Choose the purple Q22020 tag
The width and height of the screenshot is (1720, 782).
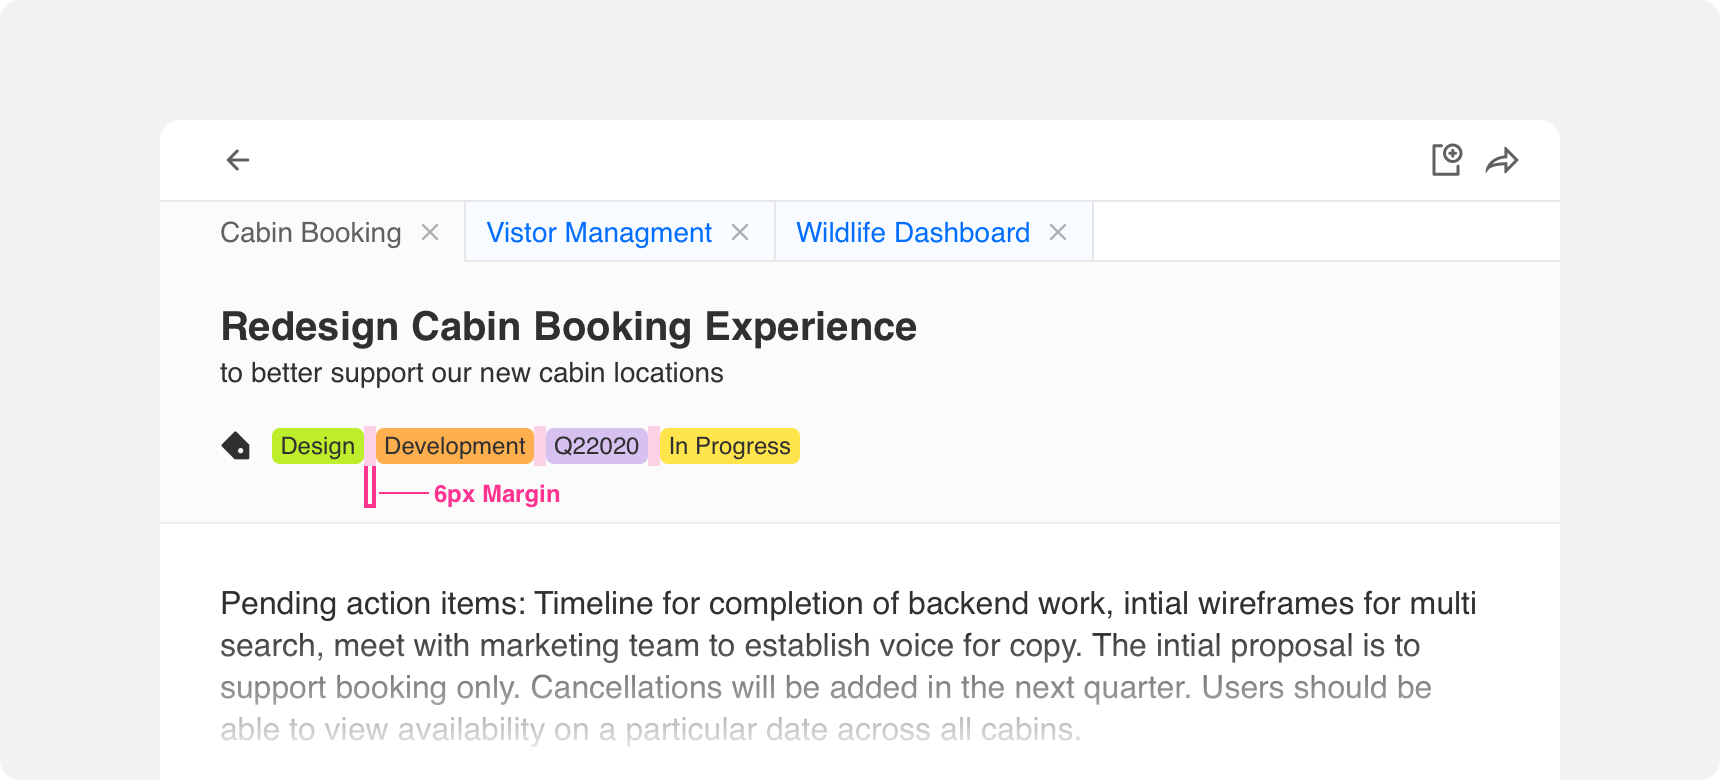(x=597, y=446)
